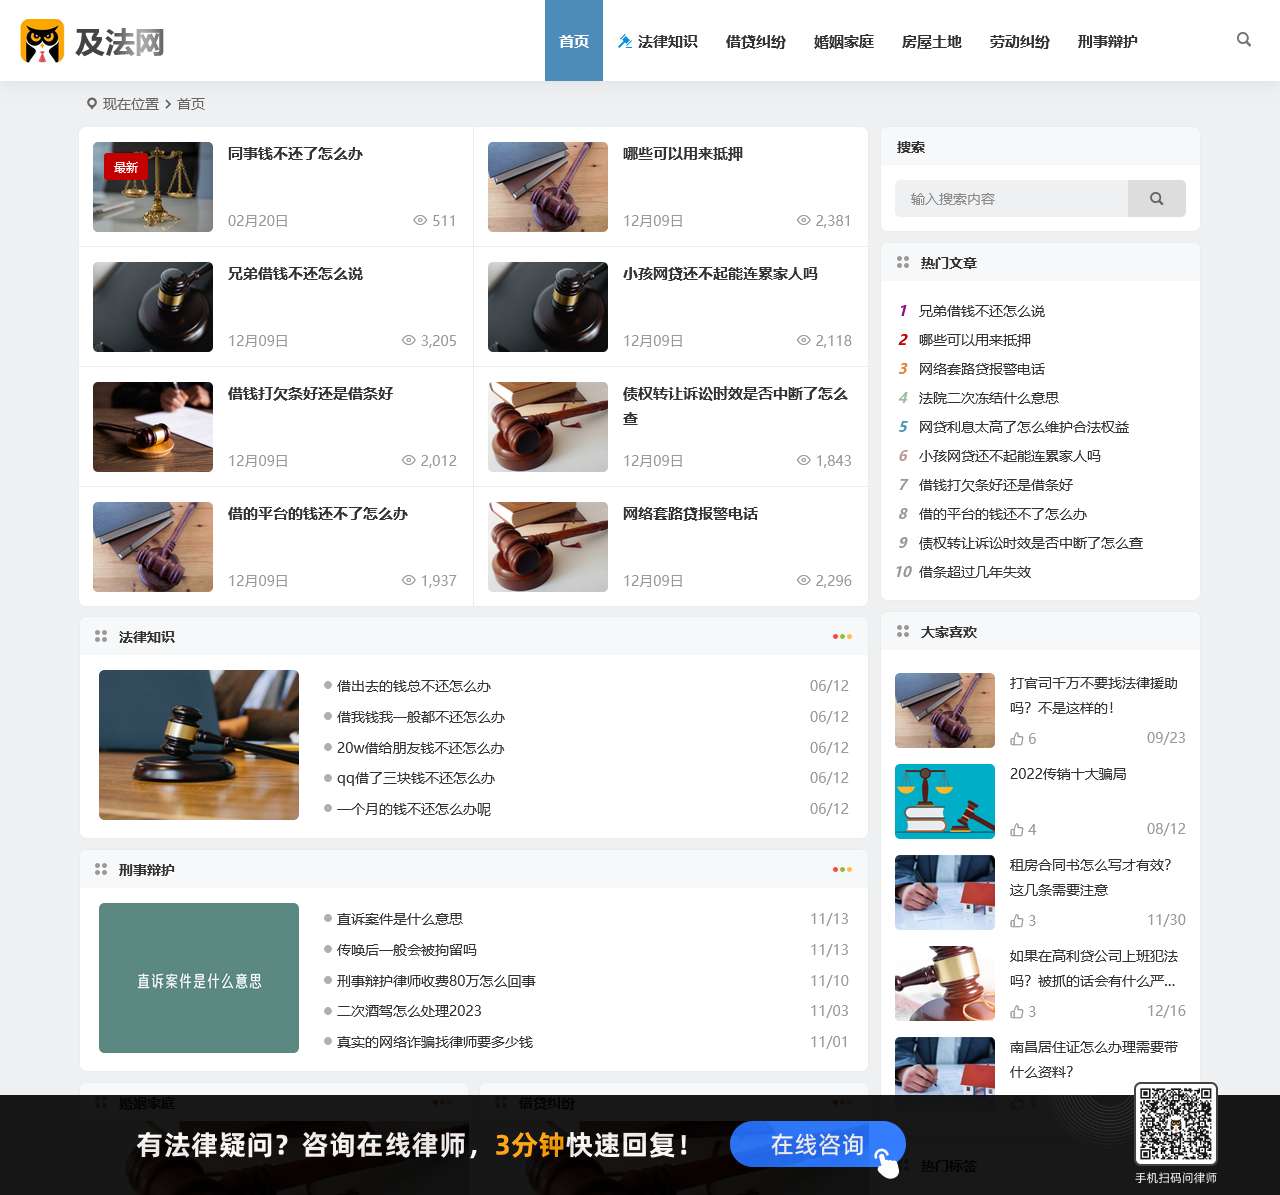This screenshot has width=1280, height=1195.
Task: Open article 借钱打欠条好还是借条好 in the card grid
Action: coord(310,394)
